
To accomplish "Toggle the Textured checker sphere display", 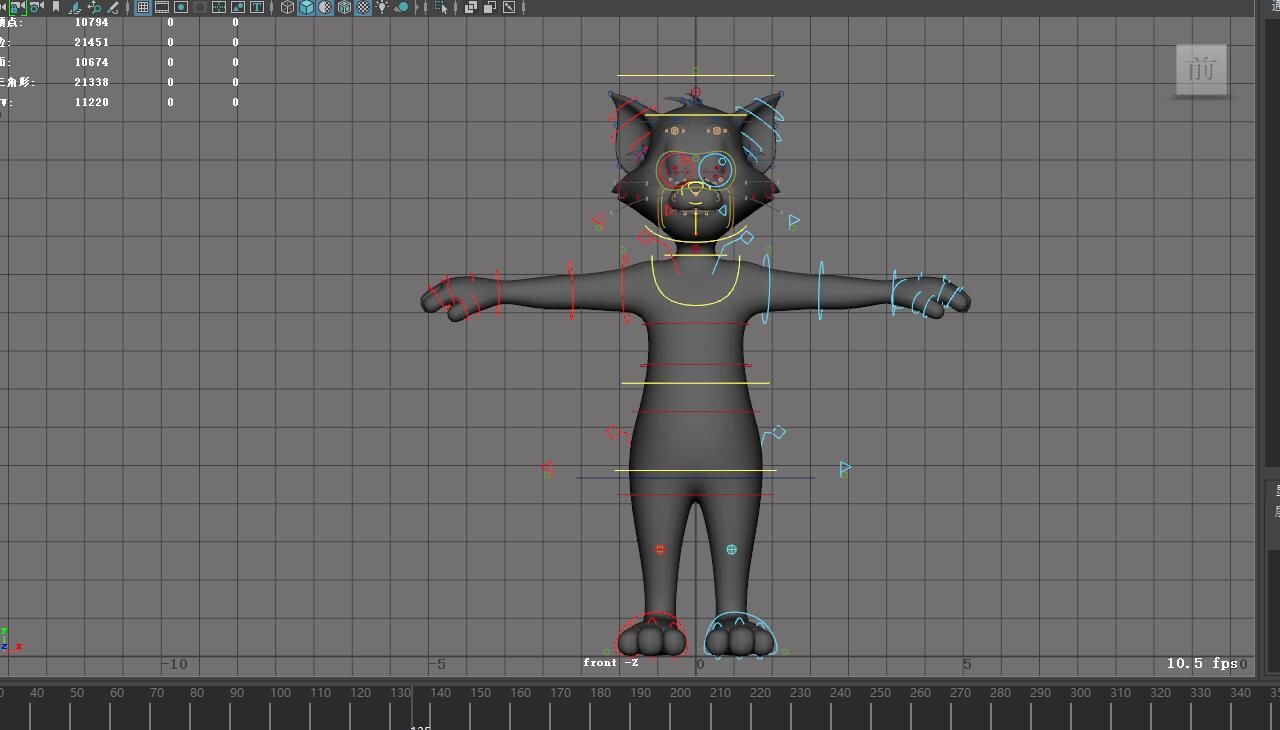I will pyautogui.click(x=363, y=7).
